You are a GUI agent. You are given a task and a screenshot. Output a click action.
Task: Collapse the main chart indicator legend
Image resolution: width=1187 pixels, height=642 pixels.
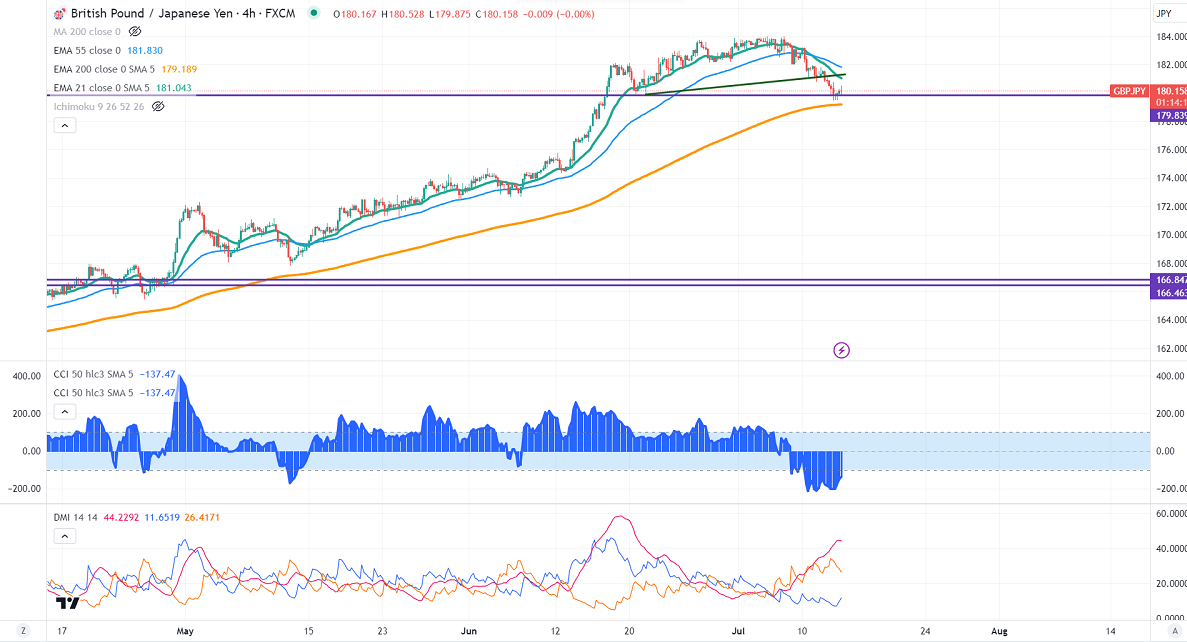(64, 126)
